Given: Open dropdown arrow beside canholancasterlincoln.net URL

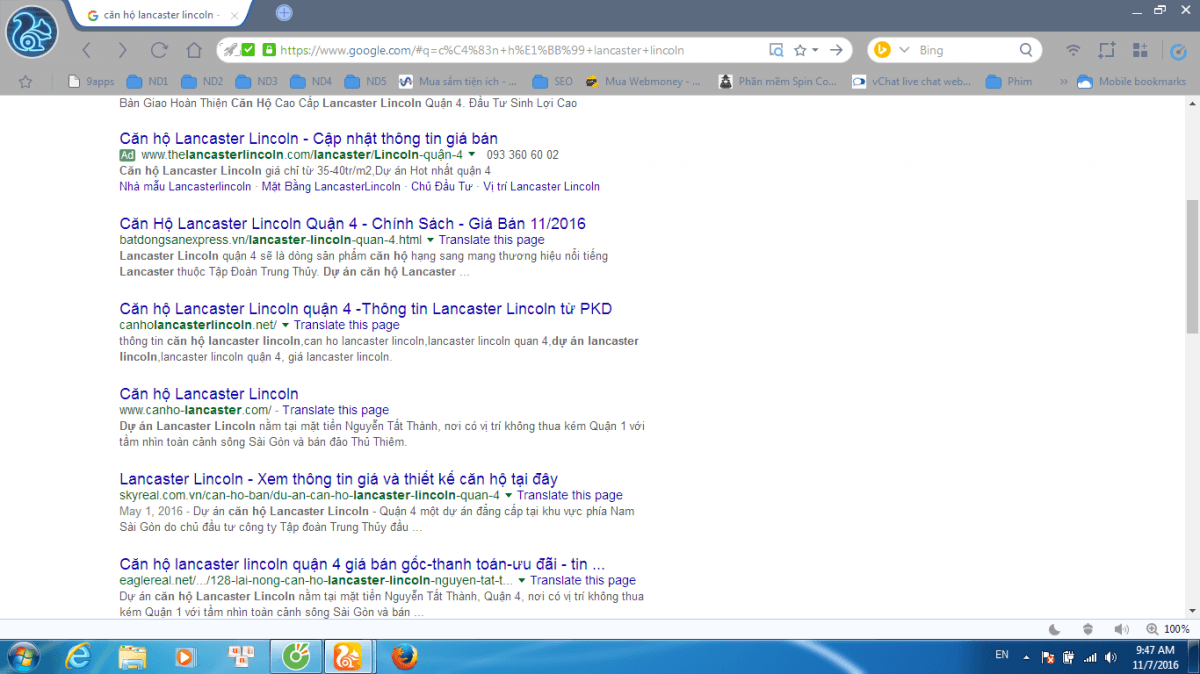Looking at the screenshot, I should click(285, 325).
